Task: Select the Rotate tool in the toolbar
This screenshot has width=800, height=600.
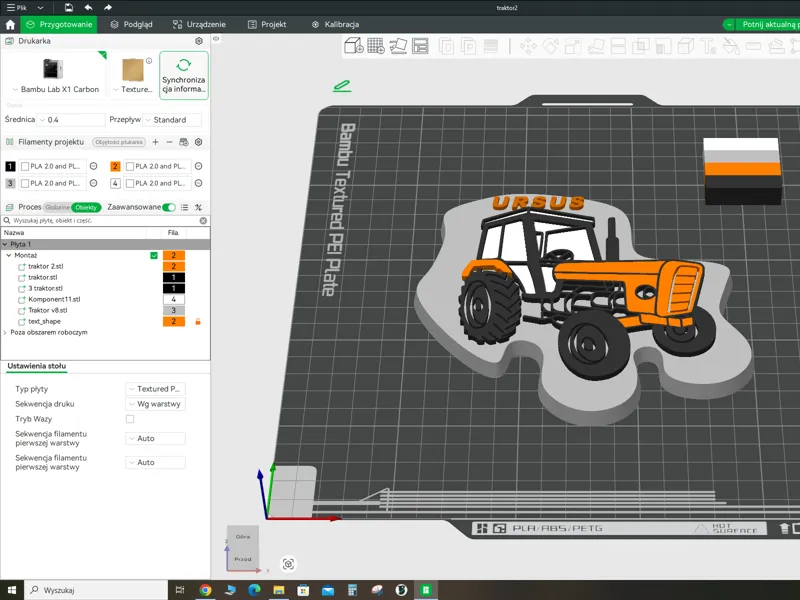Action: coord(551,46)
